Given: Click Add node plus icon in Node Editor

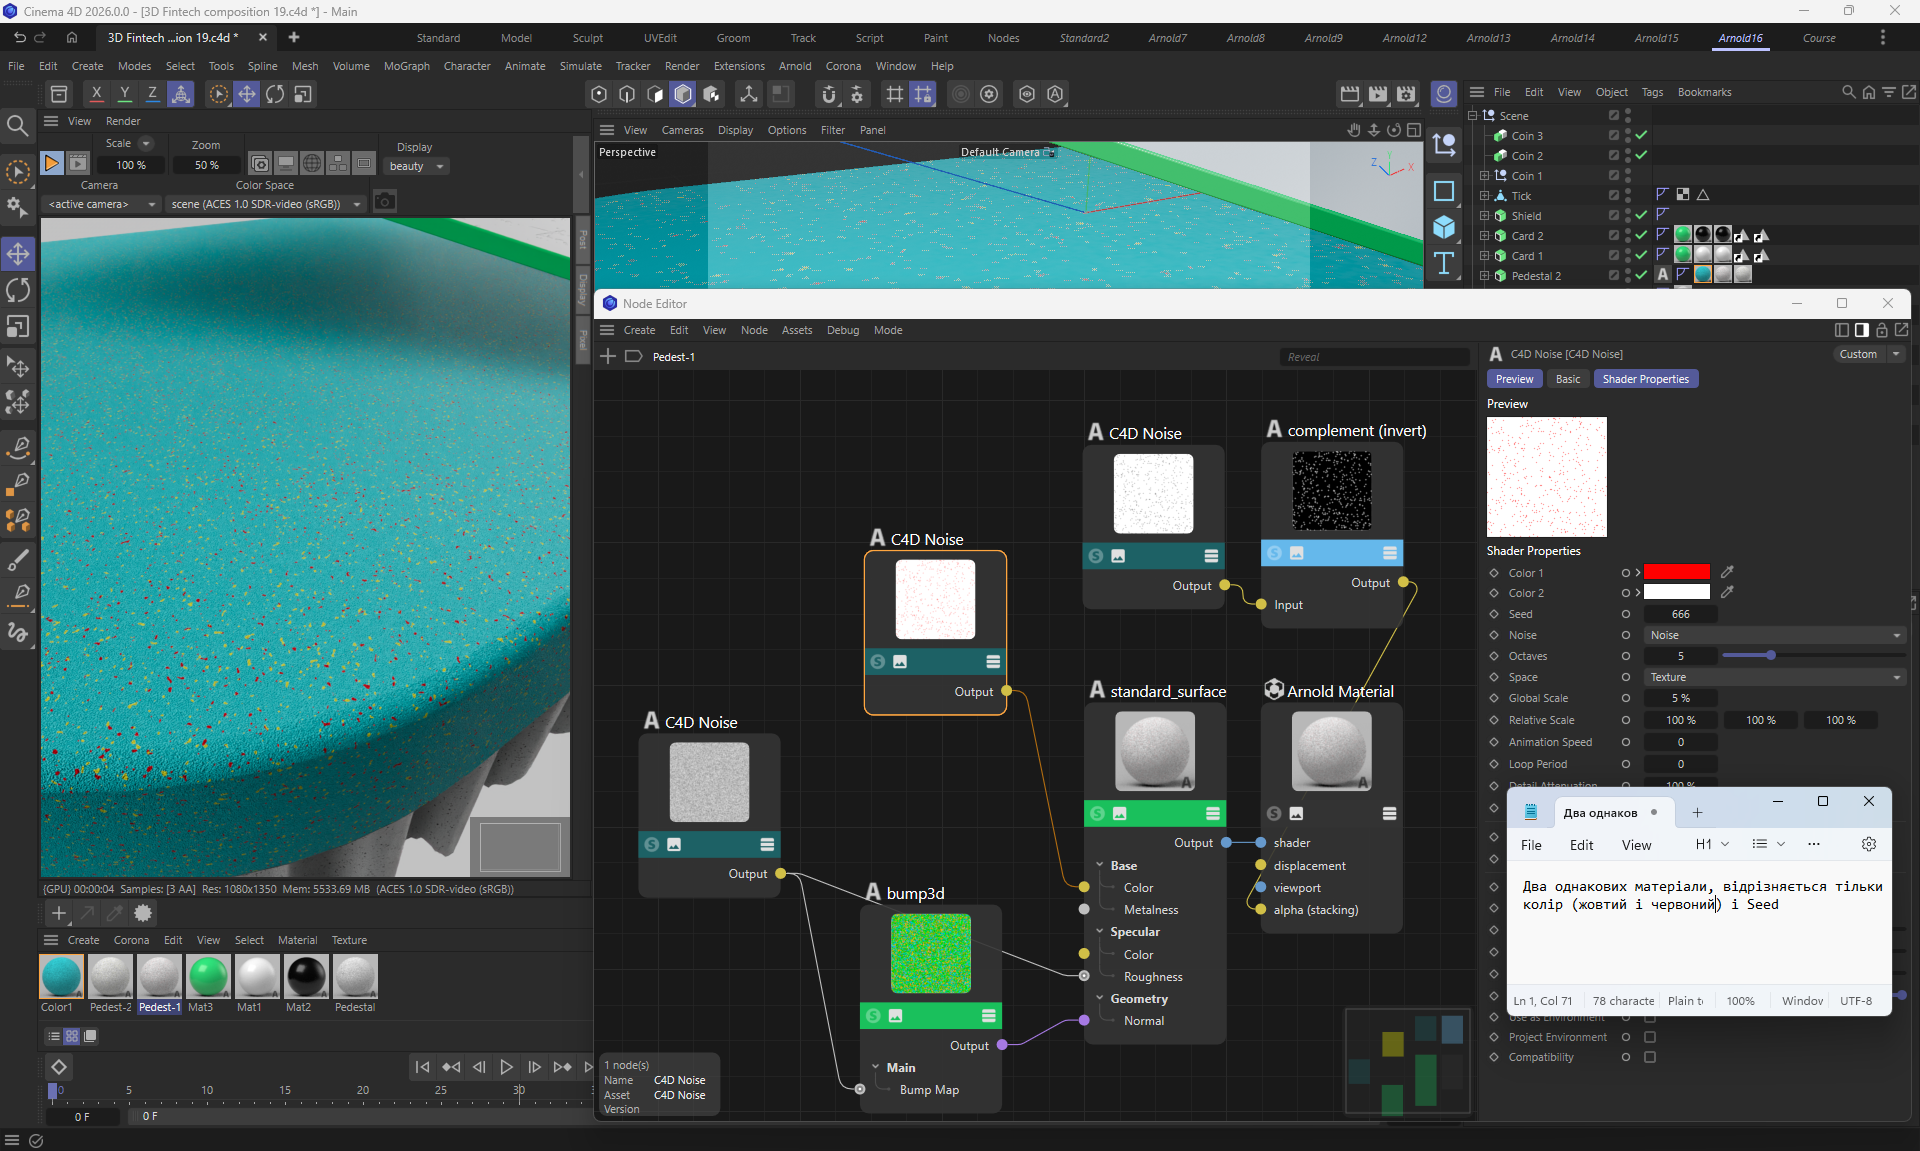Looking at the screenshot, I should (x=608, y=357).
